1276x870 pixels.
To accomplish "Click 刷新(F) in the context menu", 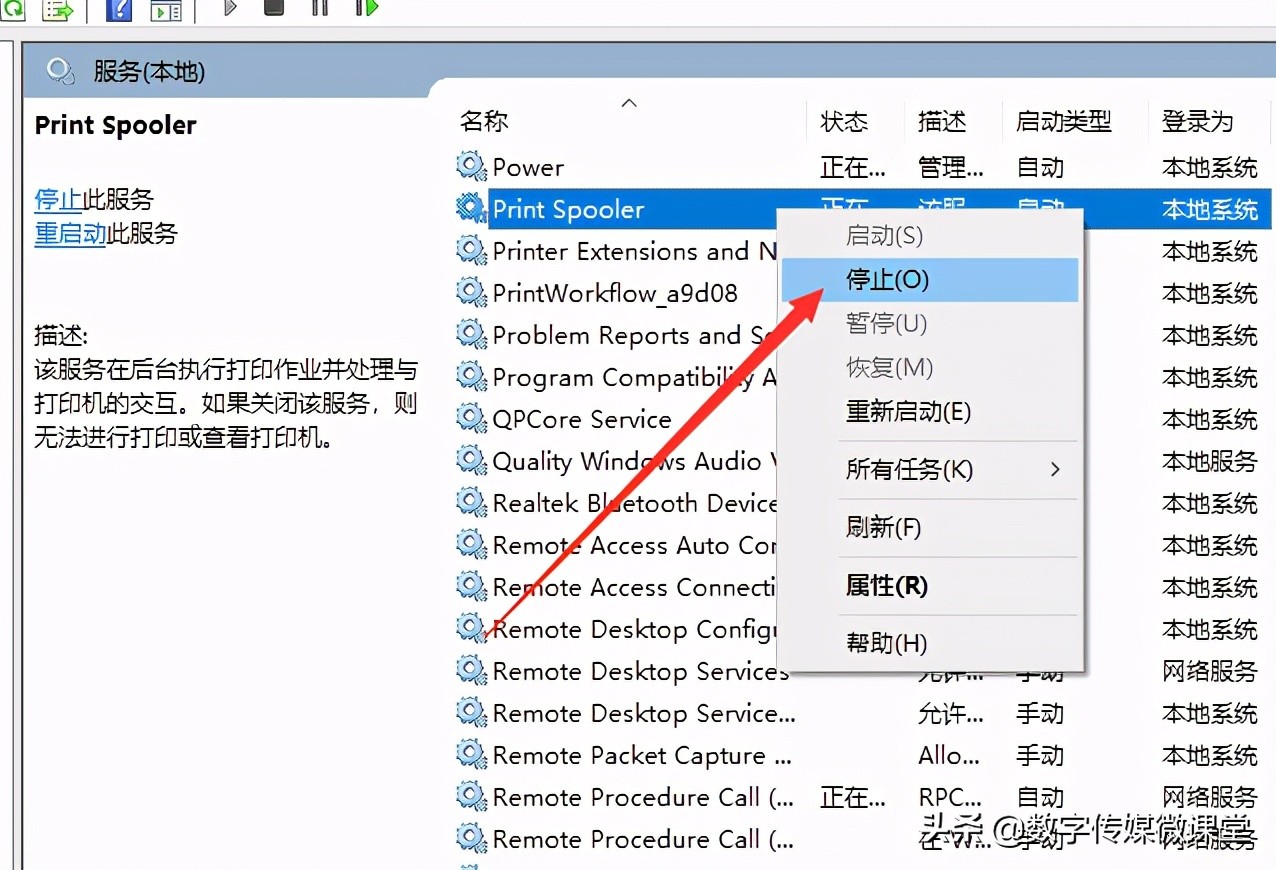I will tap(884, 527).
